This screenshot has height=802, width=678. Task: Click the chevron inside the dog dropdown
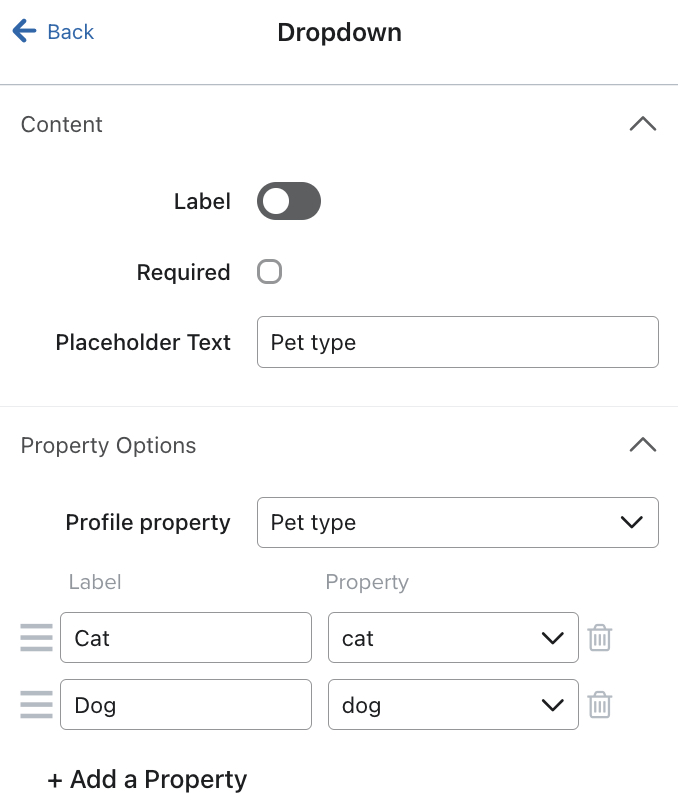pos(553,704)
